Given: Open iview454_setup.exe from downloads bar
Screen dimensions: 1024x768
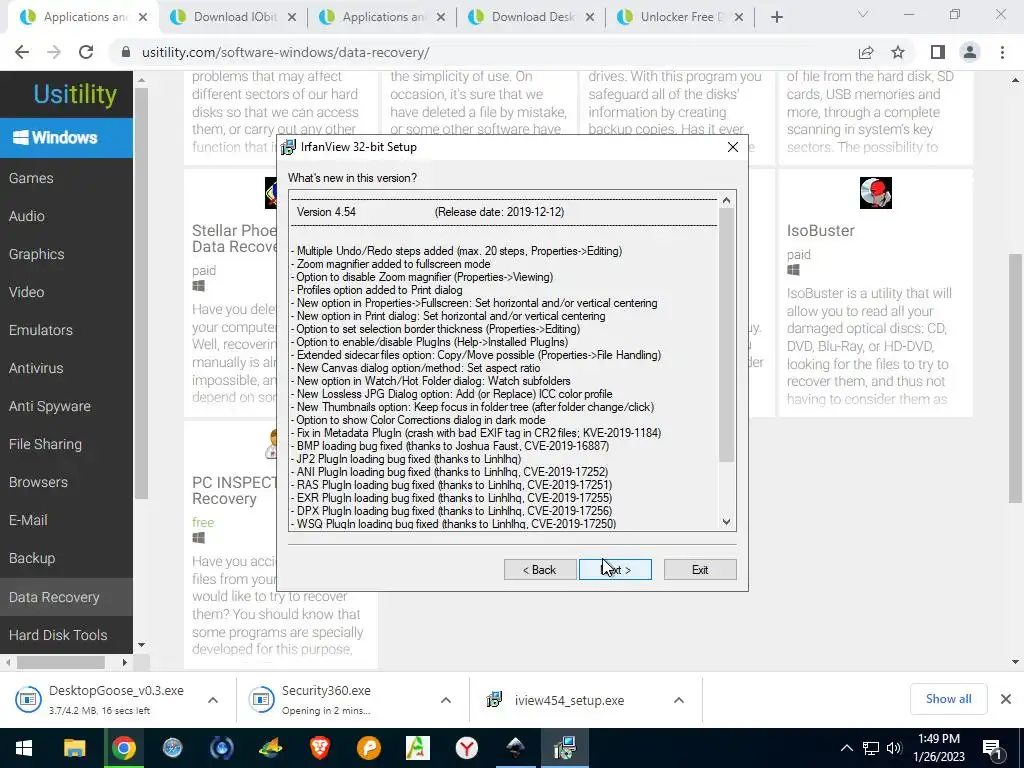Looking at the screenshot, I should [568, 700].
